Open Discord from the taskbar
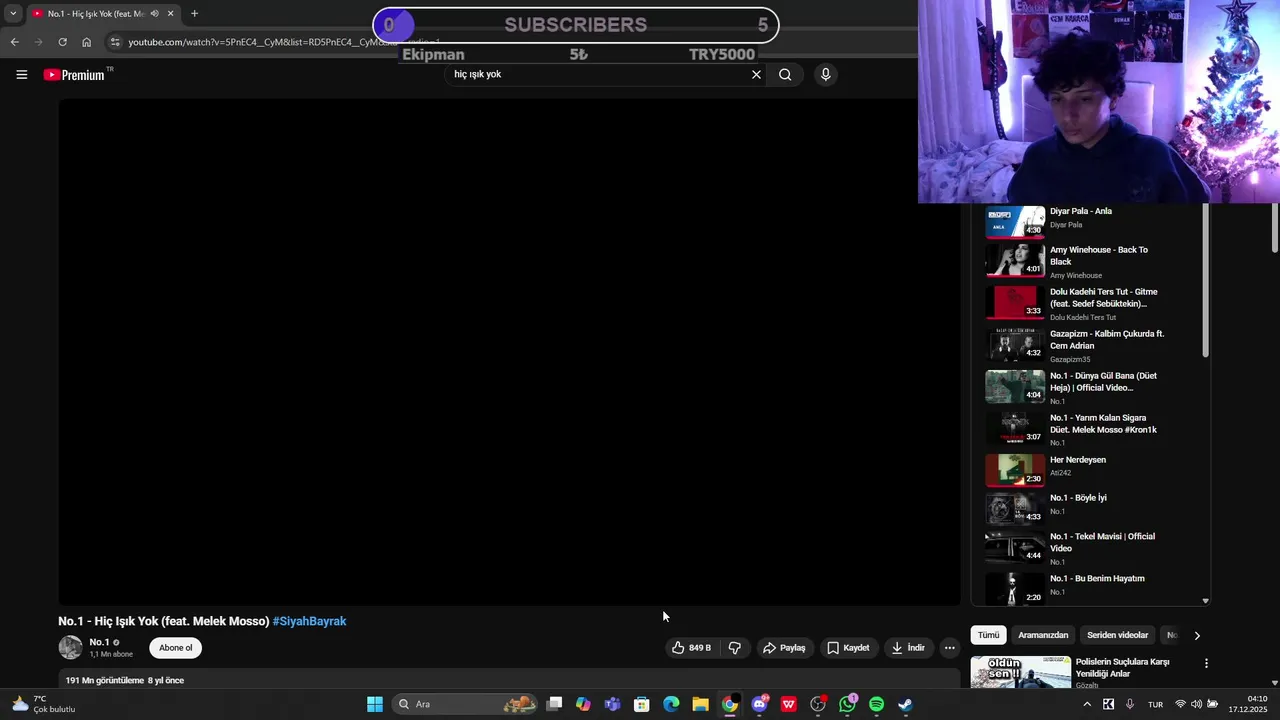The image size is (1280, 720). (760, 704)
